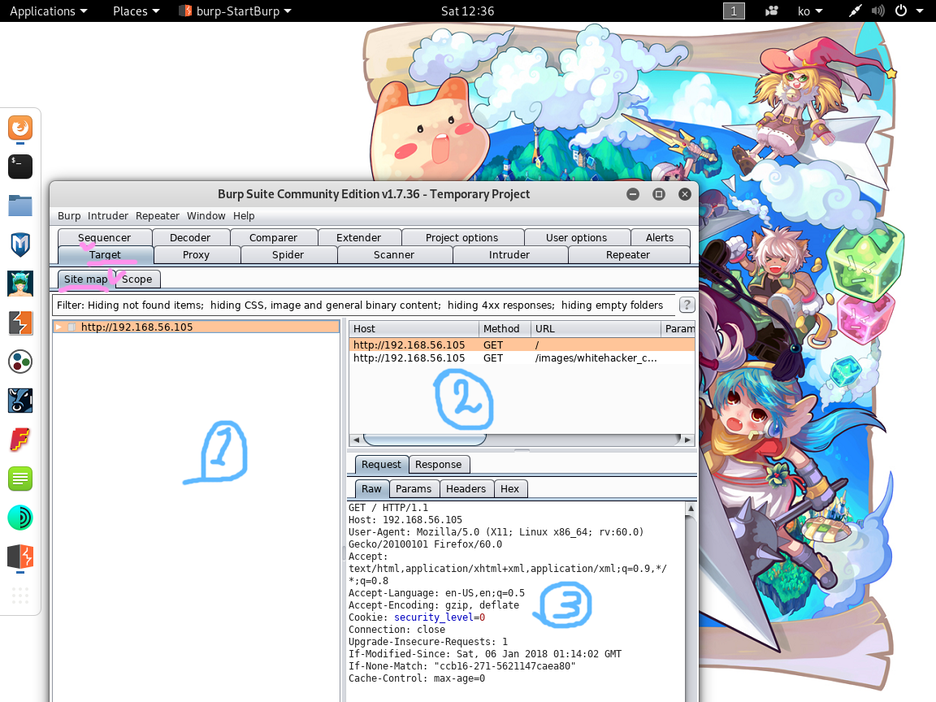
Task: Select the running Burp dock icon
Action: point(20,556)
